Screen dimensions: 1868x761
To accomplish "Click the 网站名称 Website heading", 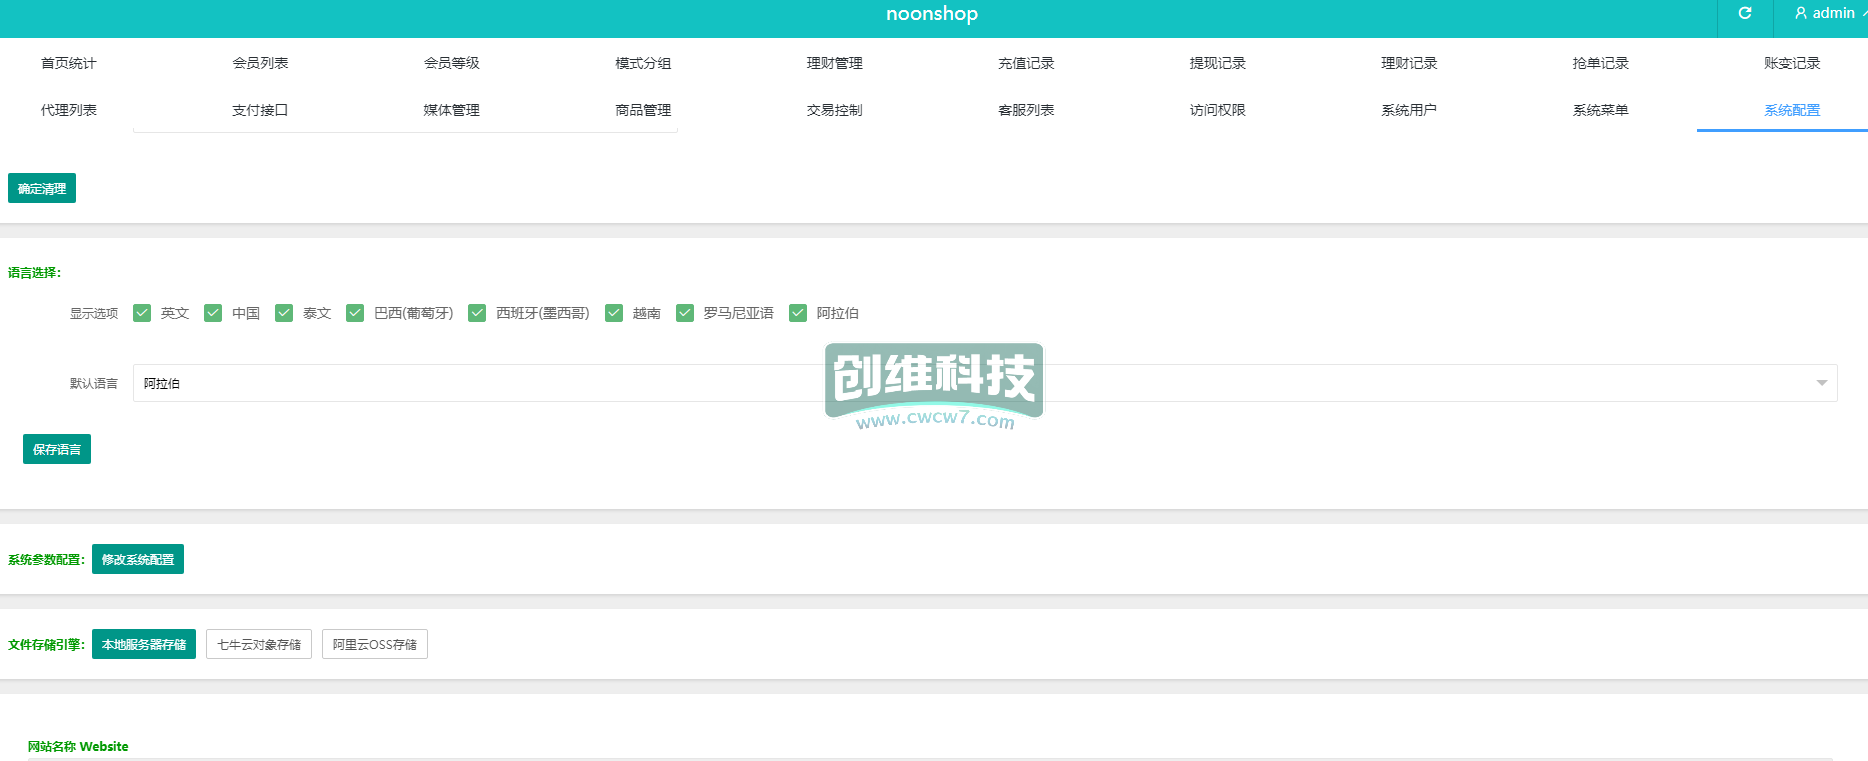I will coord(78,746).
